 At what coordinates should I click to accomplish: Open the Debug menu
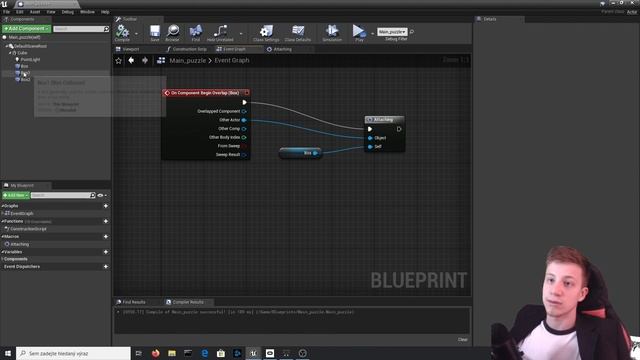67,12
